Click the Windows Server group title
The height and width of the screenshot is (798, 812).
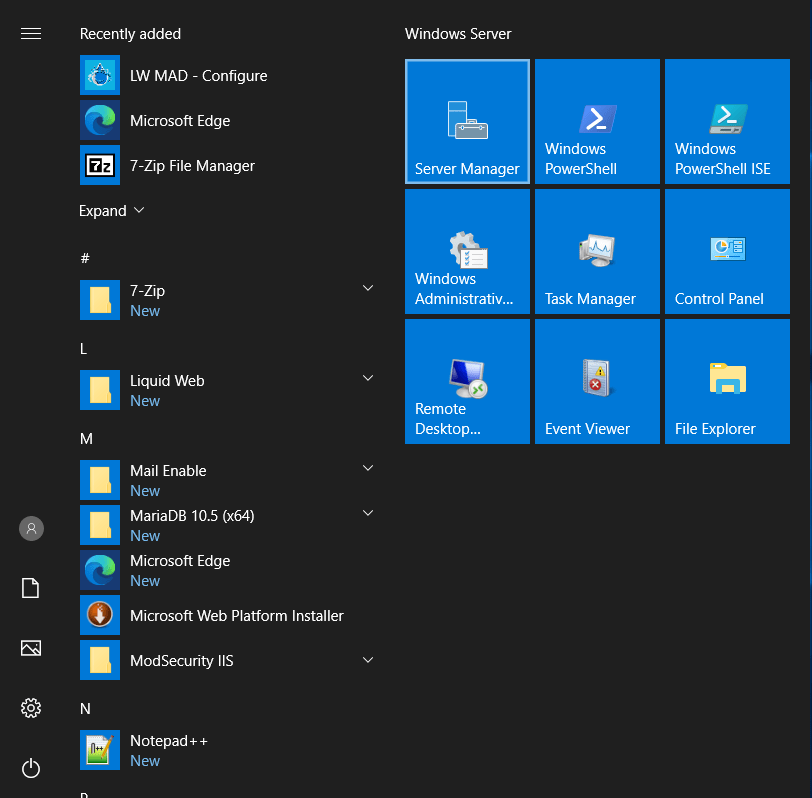(x=458, y=34)
